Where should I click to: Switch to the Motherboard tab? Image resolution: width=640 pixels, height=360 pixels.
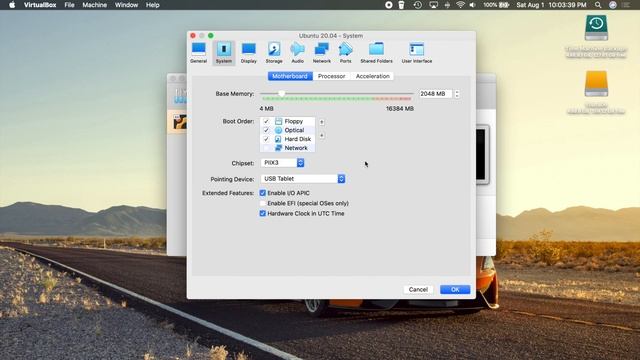[290, 76]
